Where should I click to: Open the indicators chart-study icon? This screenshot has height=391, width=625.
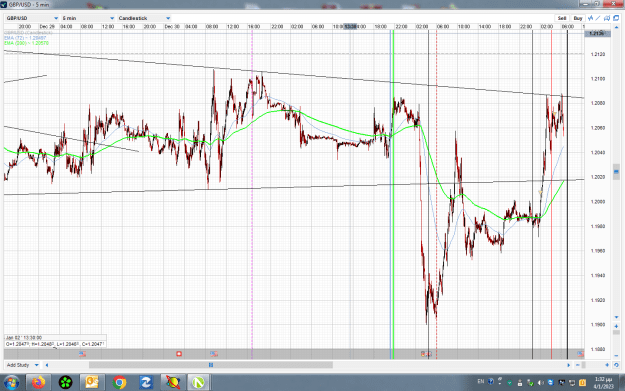click(590, 18)
